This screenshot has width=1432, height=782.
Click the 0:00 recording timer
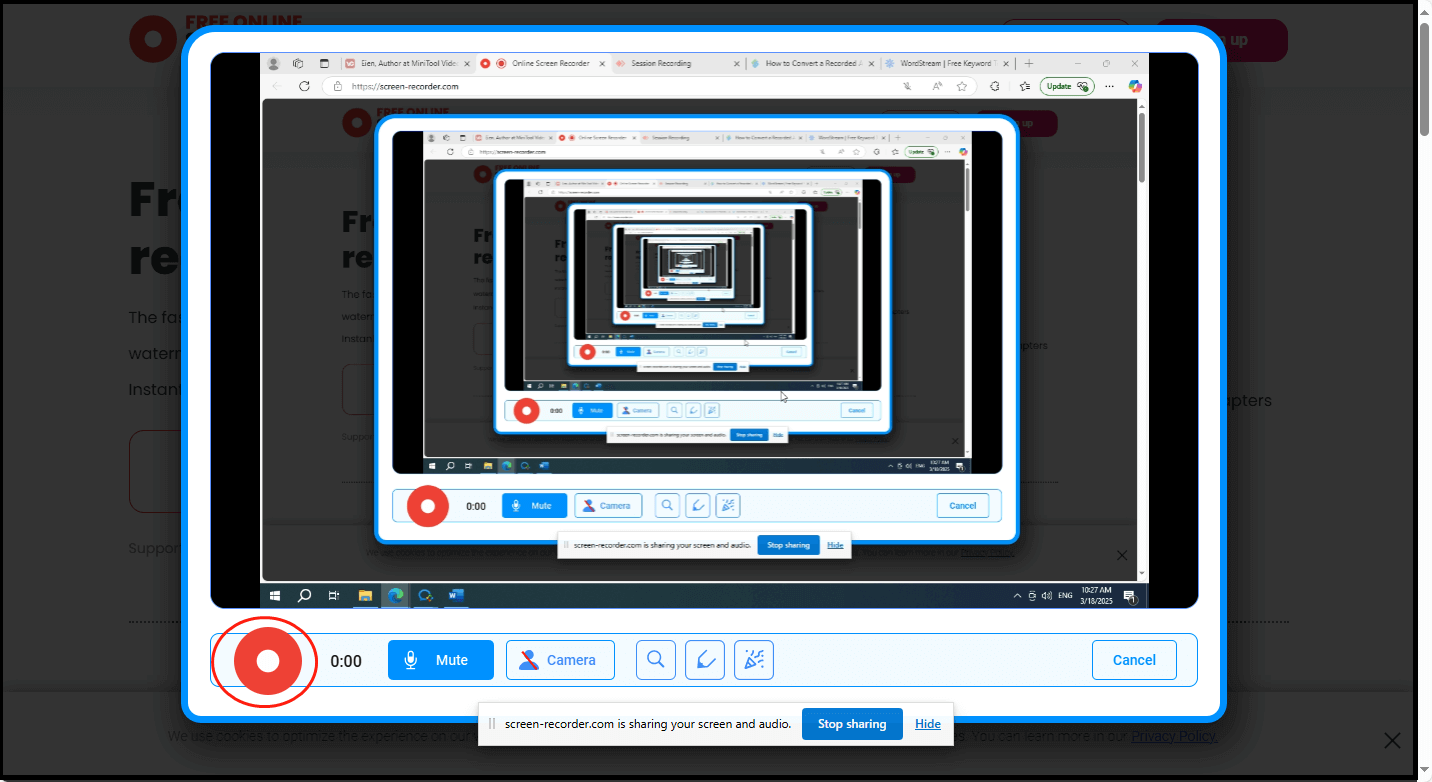346,660
